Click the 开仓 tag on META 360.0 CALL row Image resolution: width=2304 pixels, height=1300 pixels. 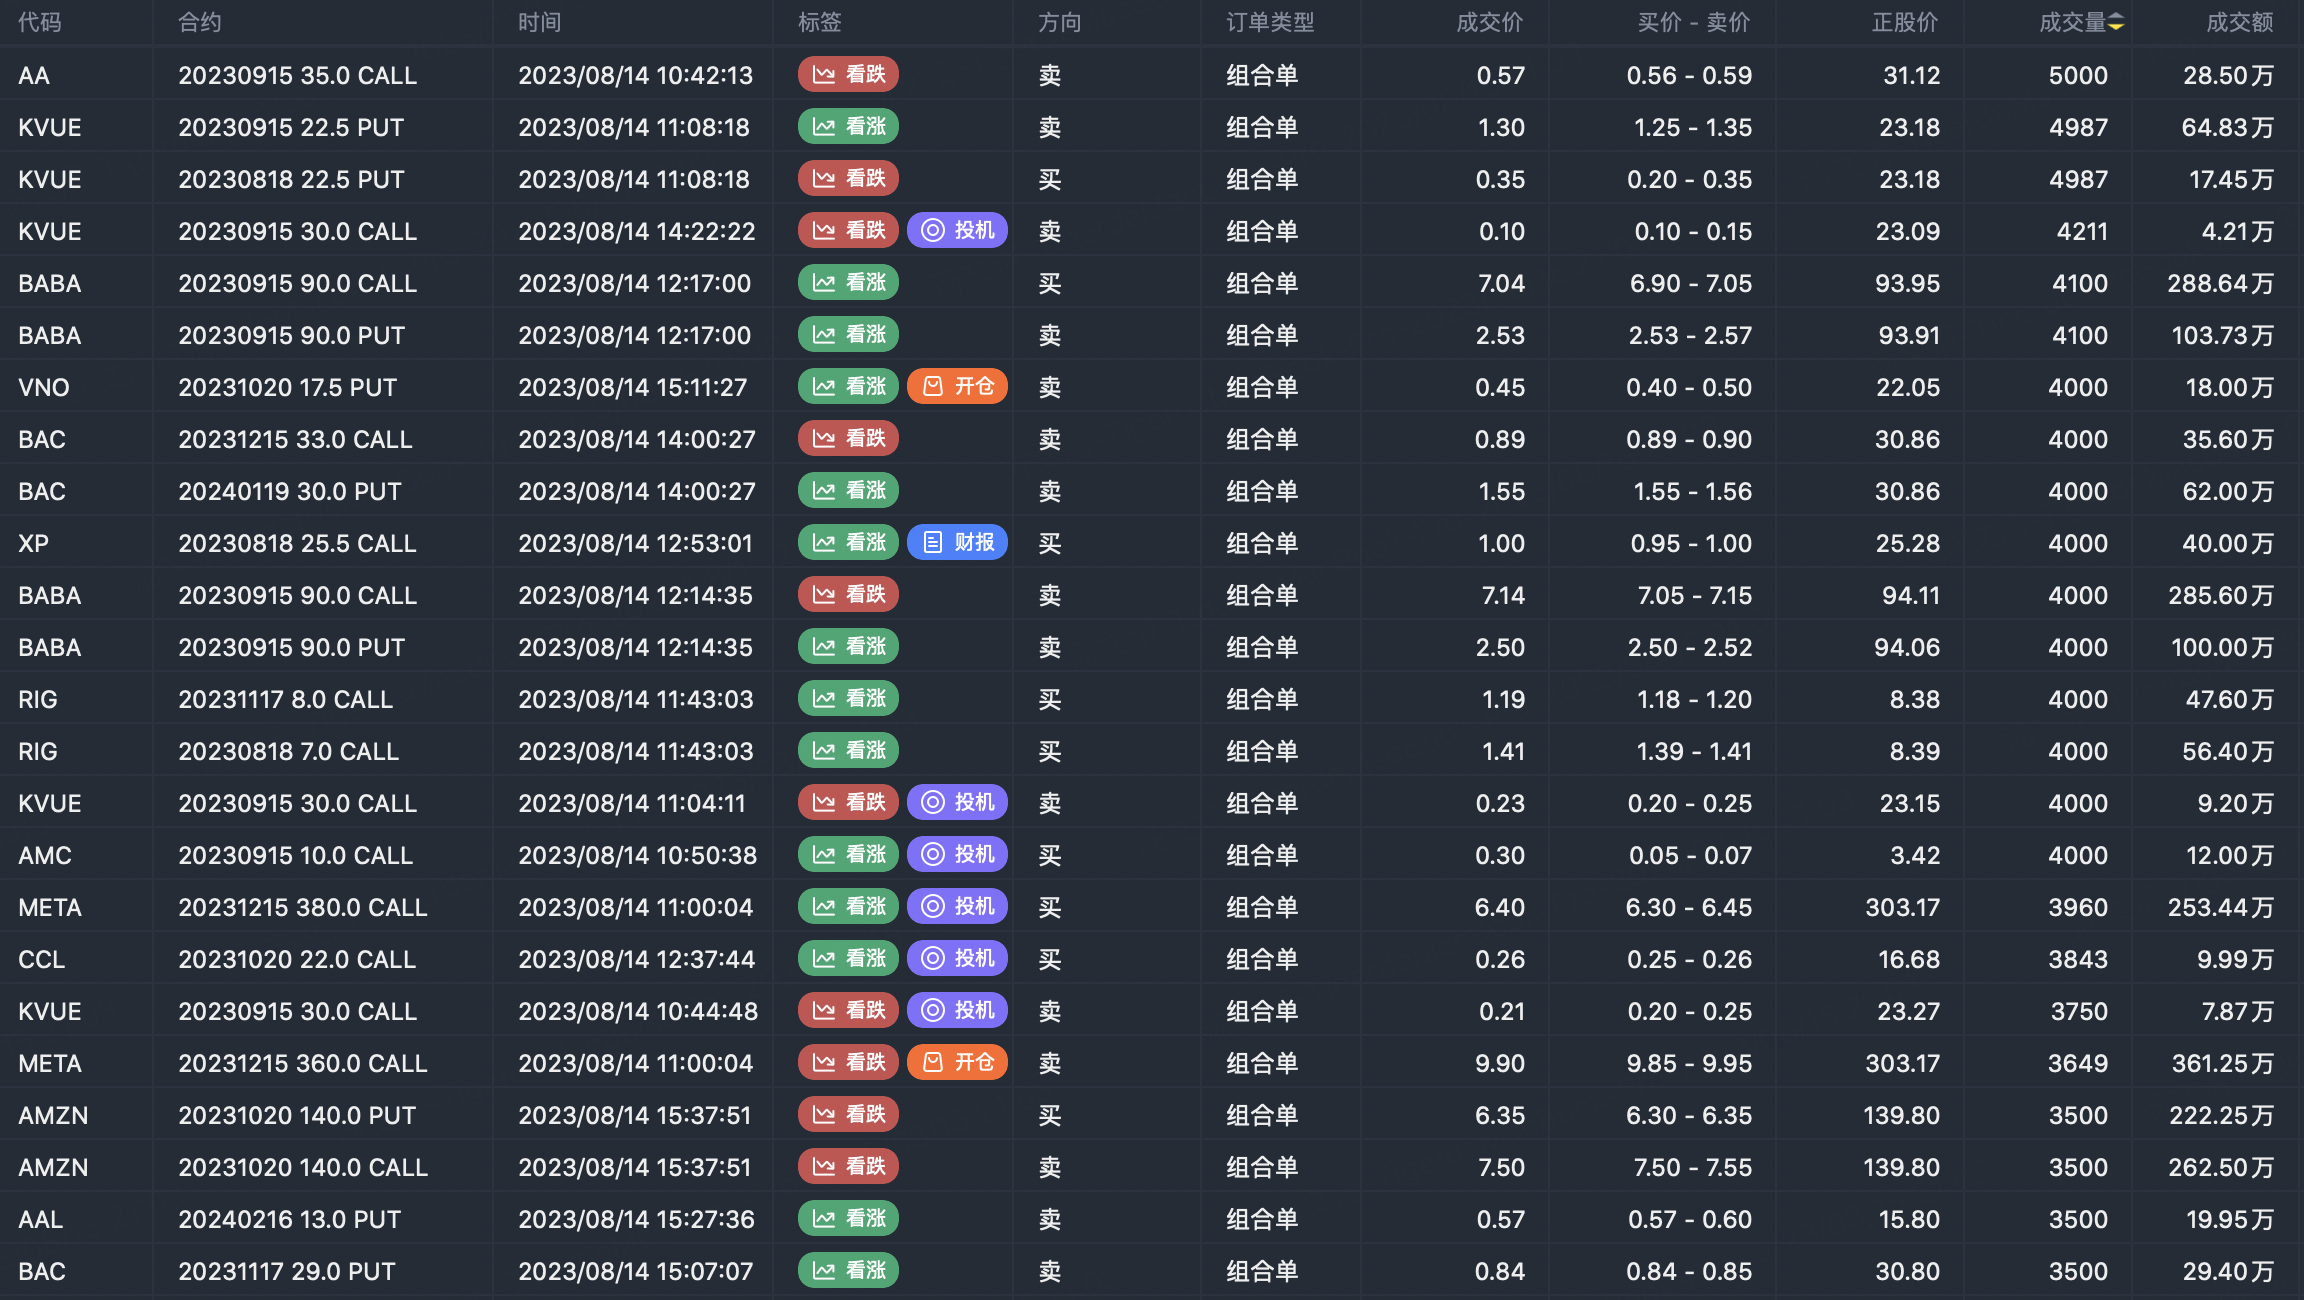pos(957,1063)
